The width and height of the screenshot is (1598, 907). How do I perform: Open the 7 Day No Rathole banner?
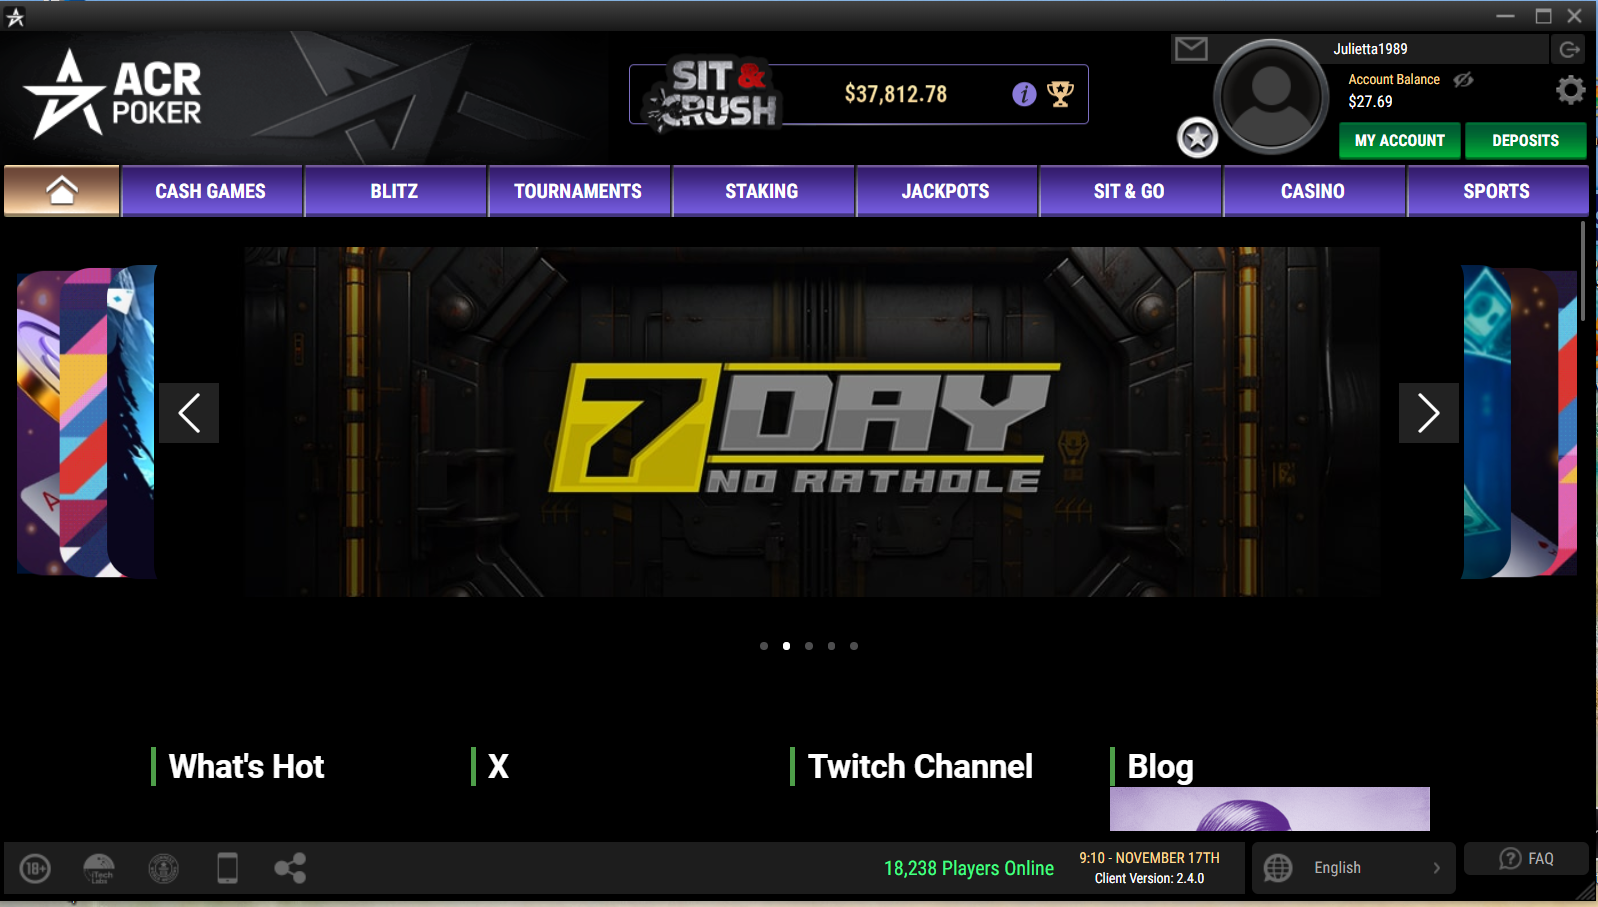point(812,422)
